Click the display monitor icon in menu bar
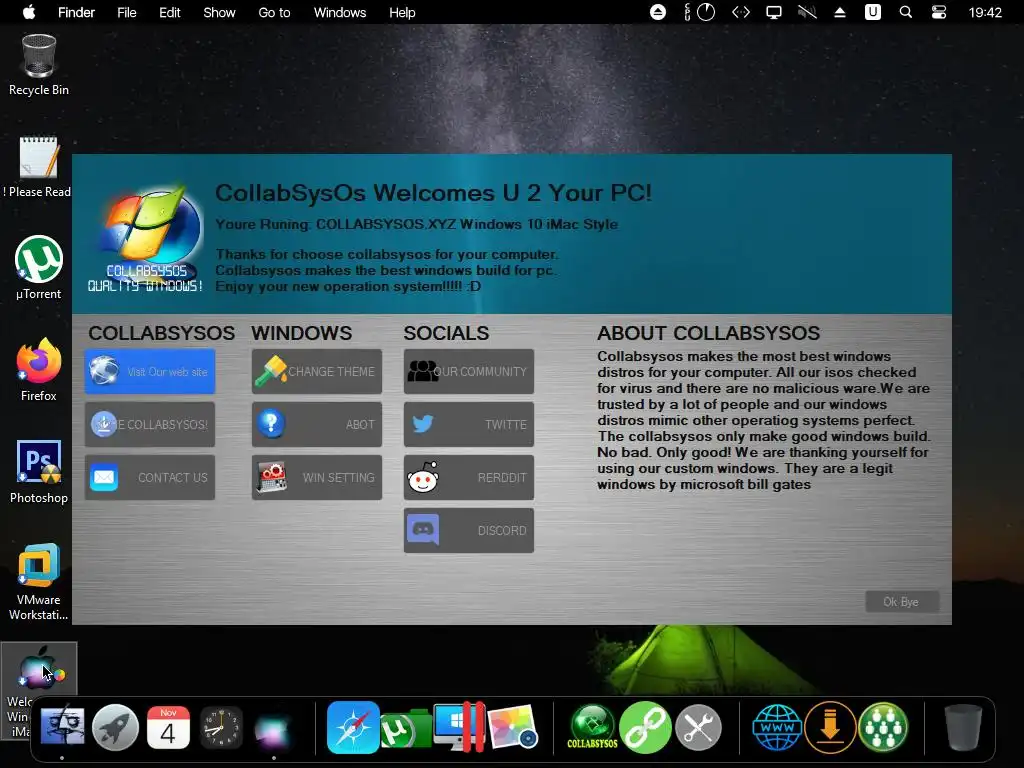Screen dimensions: 1024x768 tap(774, 12)
